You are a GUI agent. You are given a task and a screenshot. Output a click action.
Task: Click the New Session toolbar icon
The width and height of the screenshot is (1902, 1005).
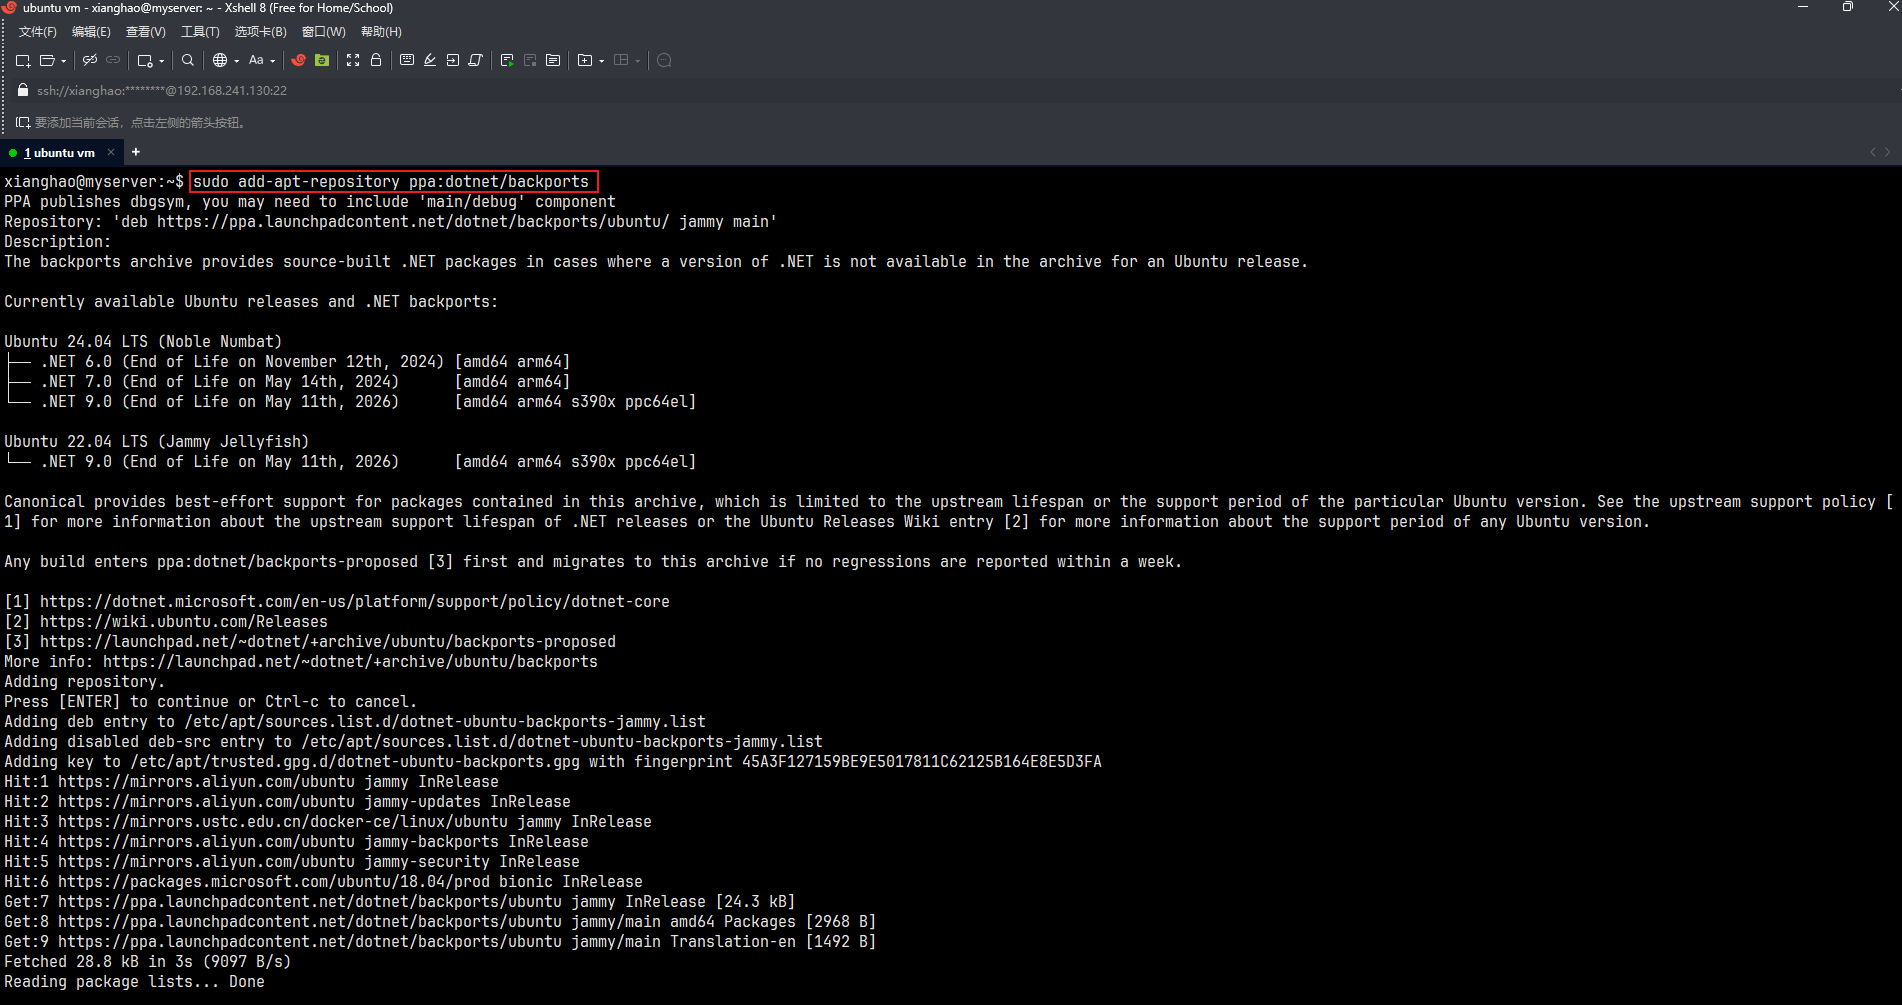coord(23,61)
